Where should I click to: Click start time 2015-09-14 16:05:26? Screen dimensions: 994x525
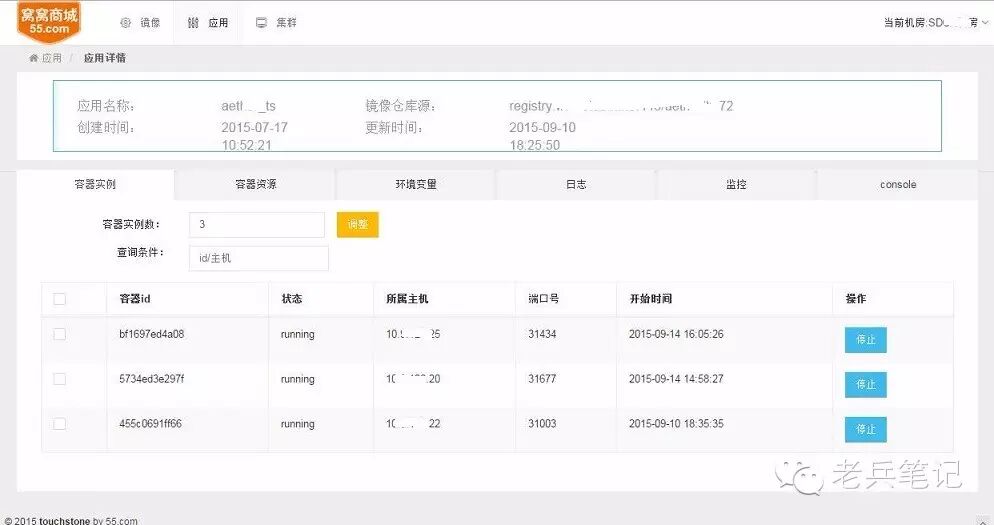(676, 334)
